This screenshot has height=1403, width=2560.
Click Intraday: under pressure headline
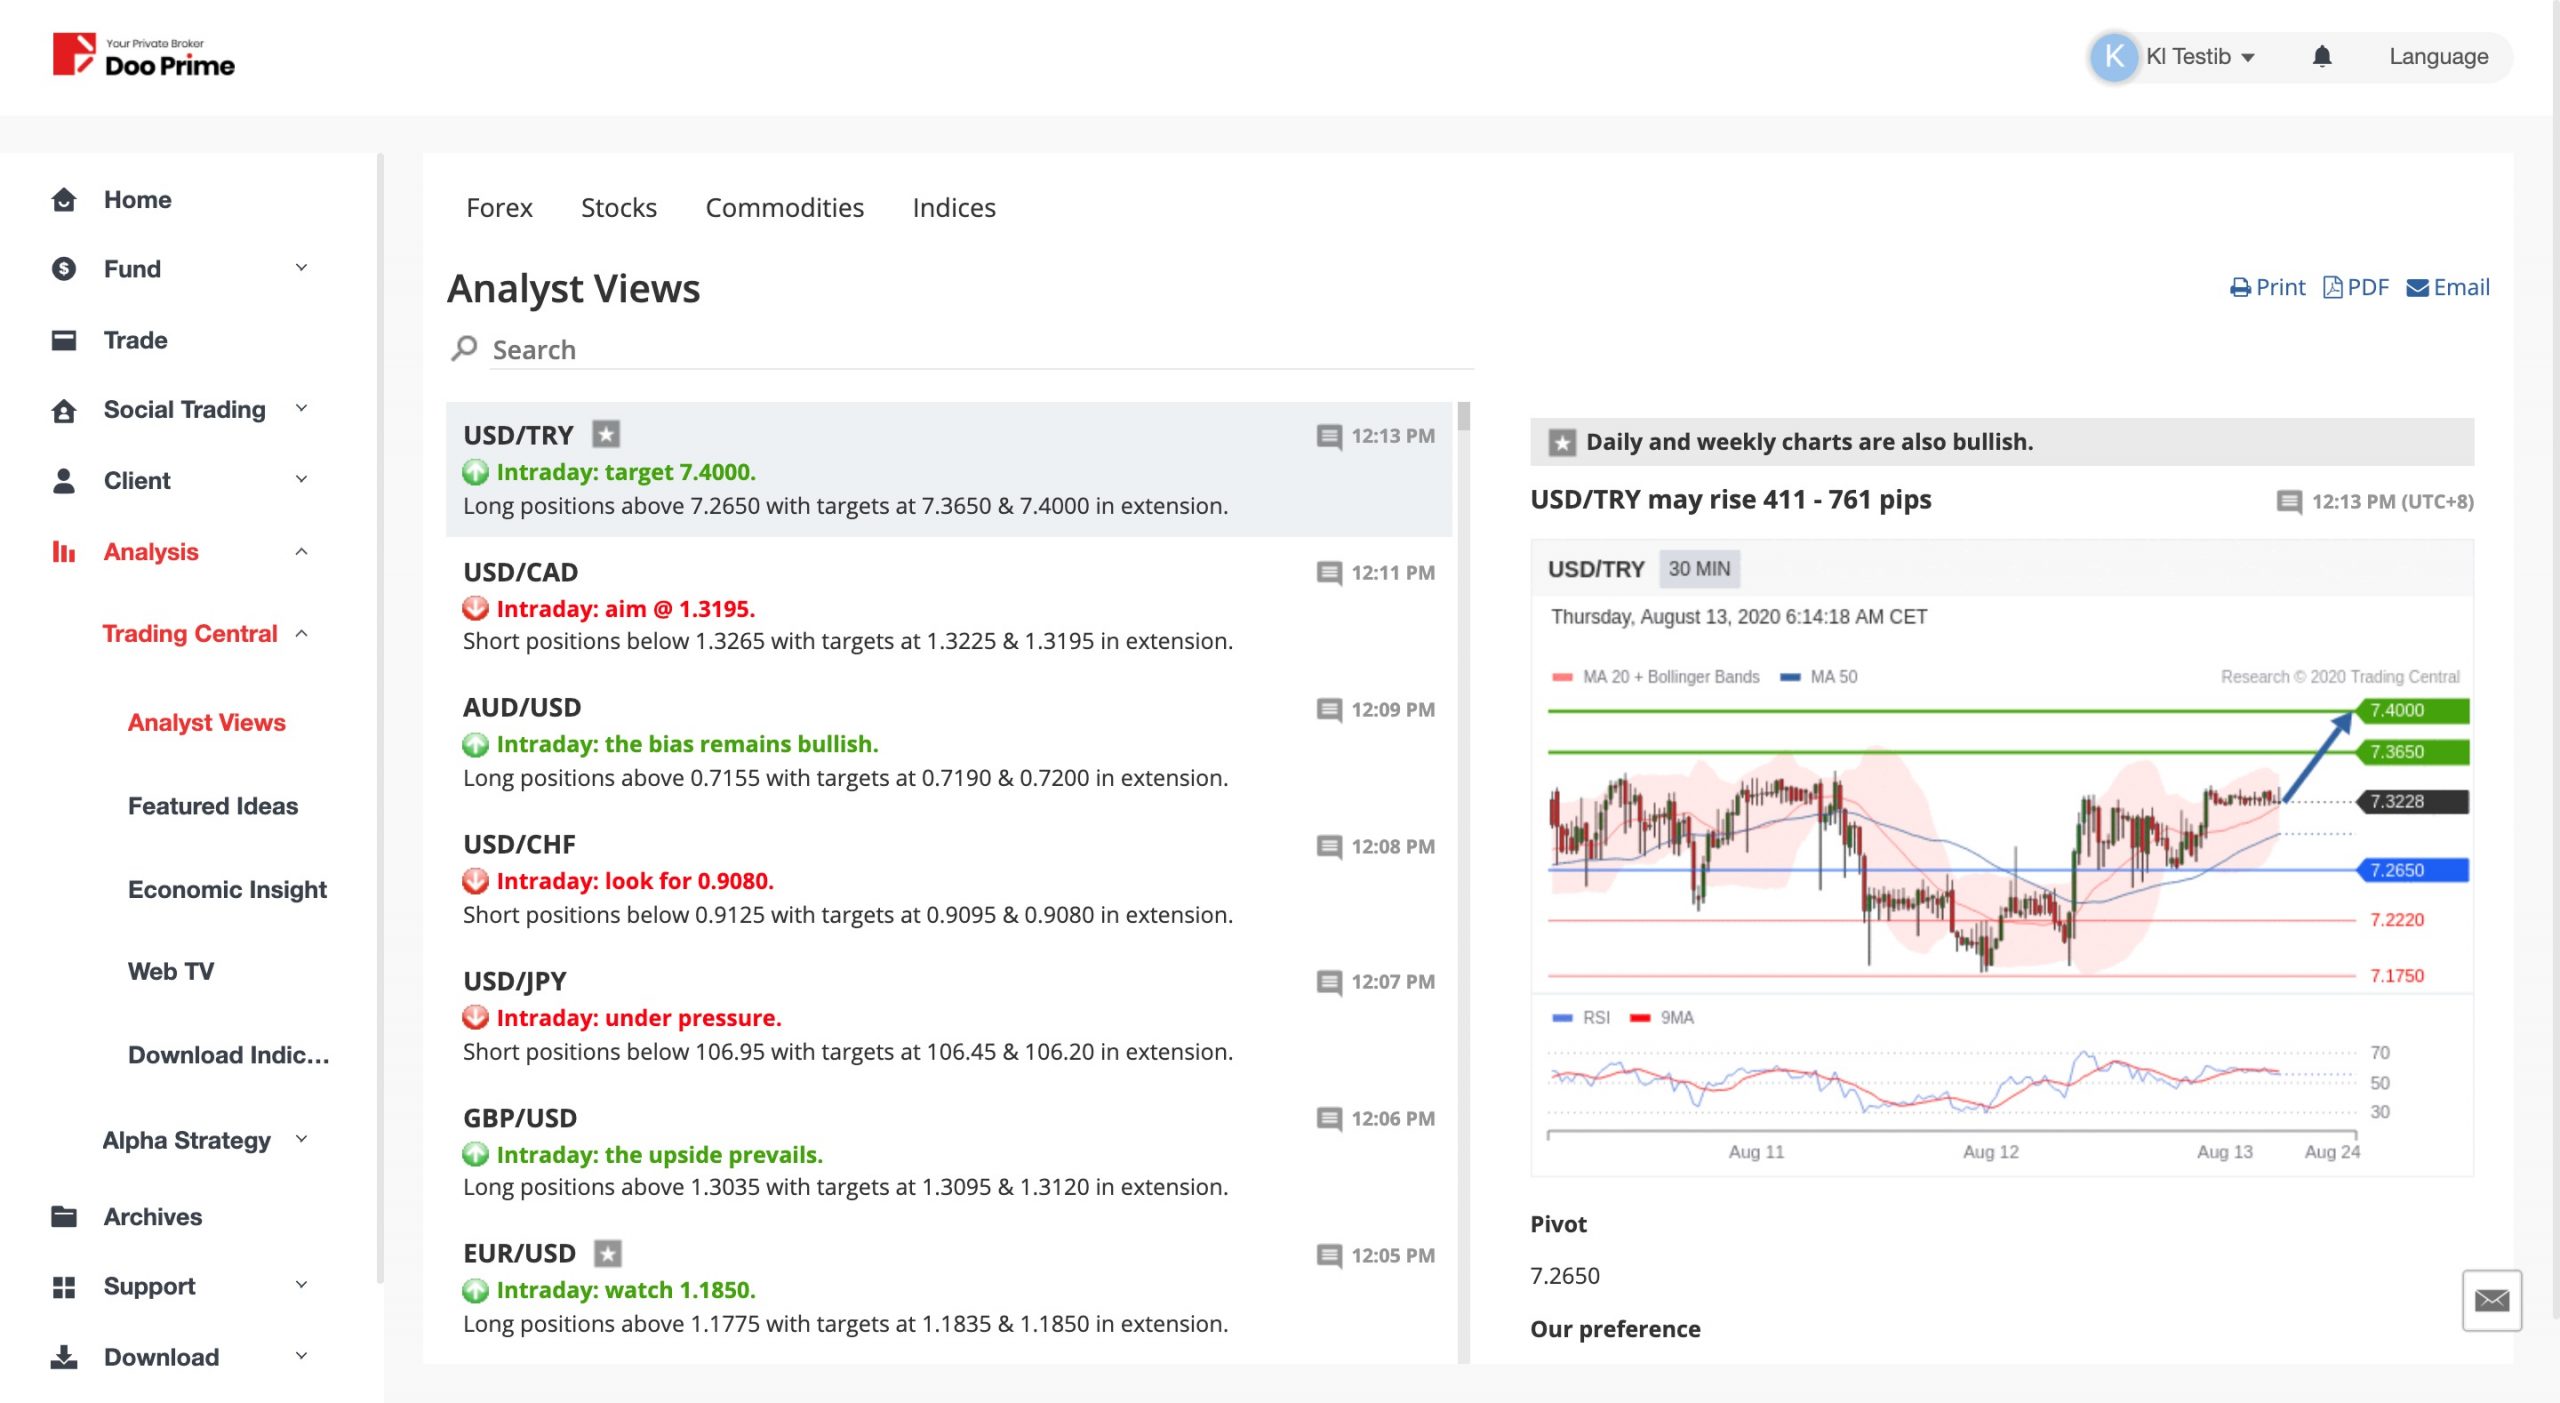(x=639, y=1018)
